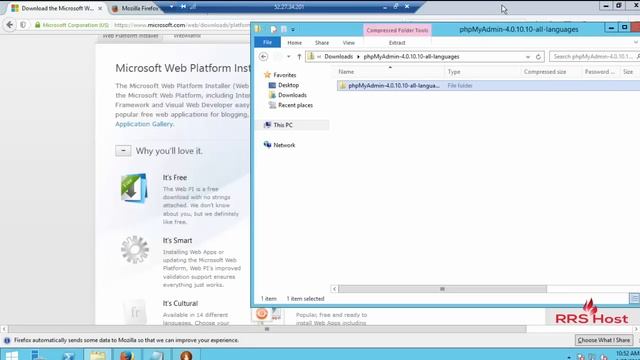
Task: Select This PC in the navigation pane
Action: 282,125
